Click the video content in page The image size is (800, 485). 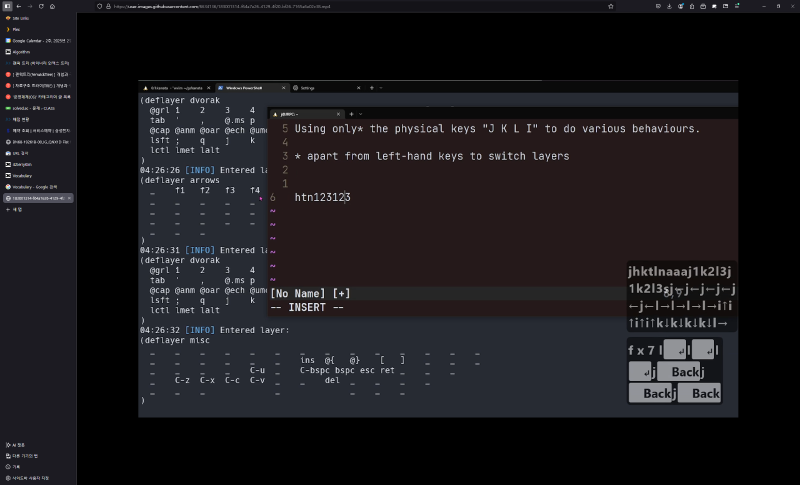(x=438, y=247)
